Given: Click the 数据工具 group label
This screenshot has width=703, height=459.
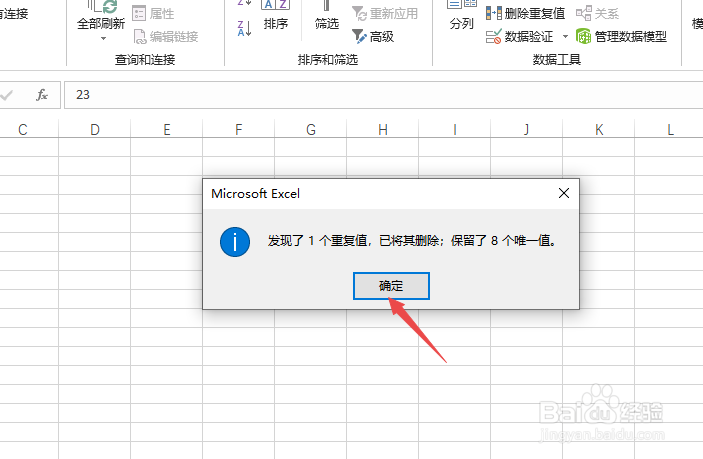Looking at the screenshot, I should (557, 59).
